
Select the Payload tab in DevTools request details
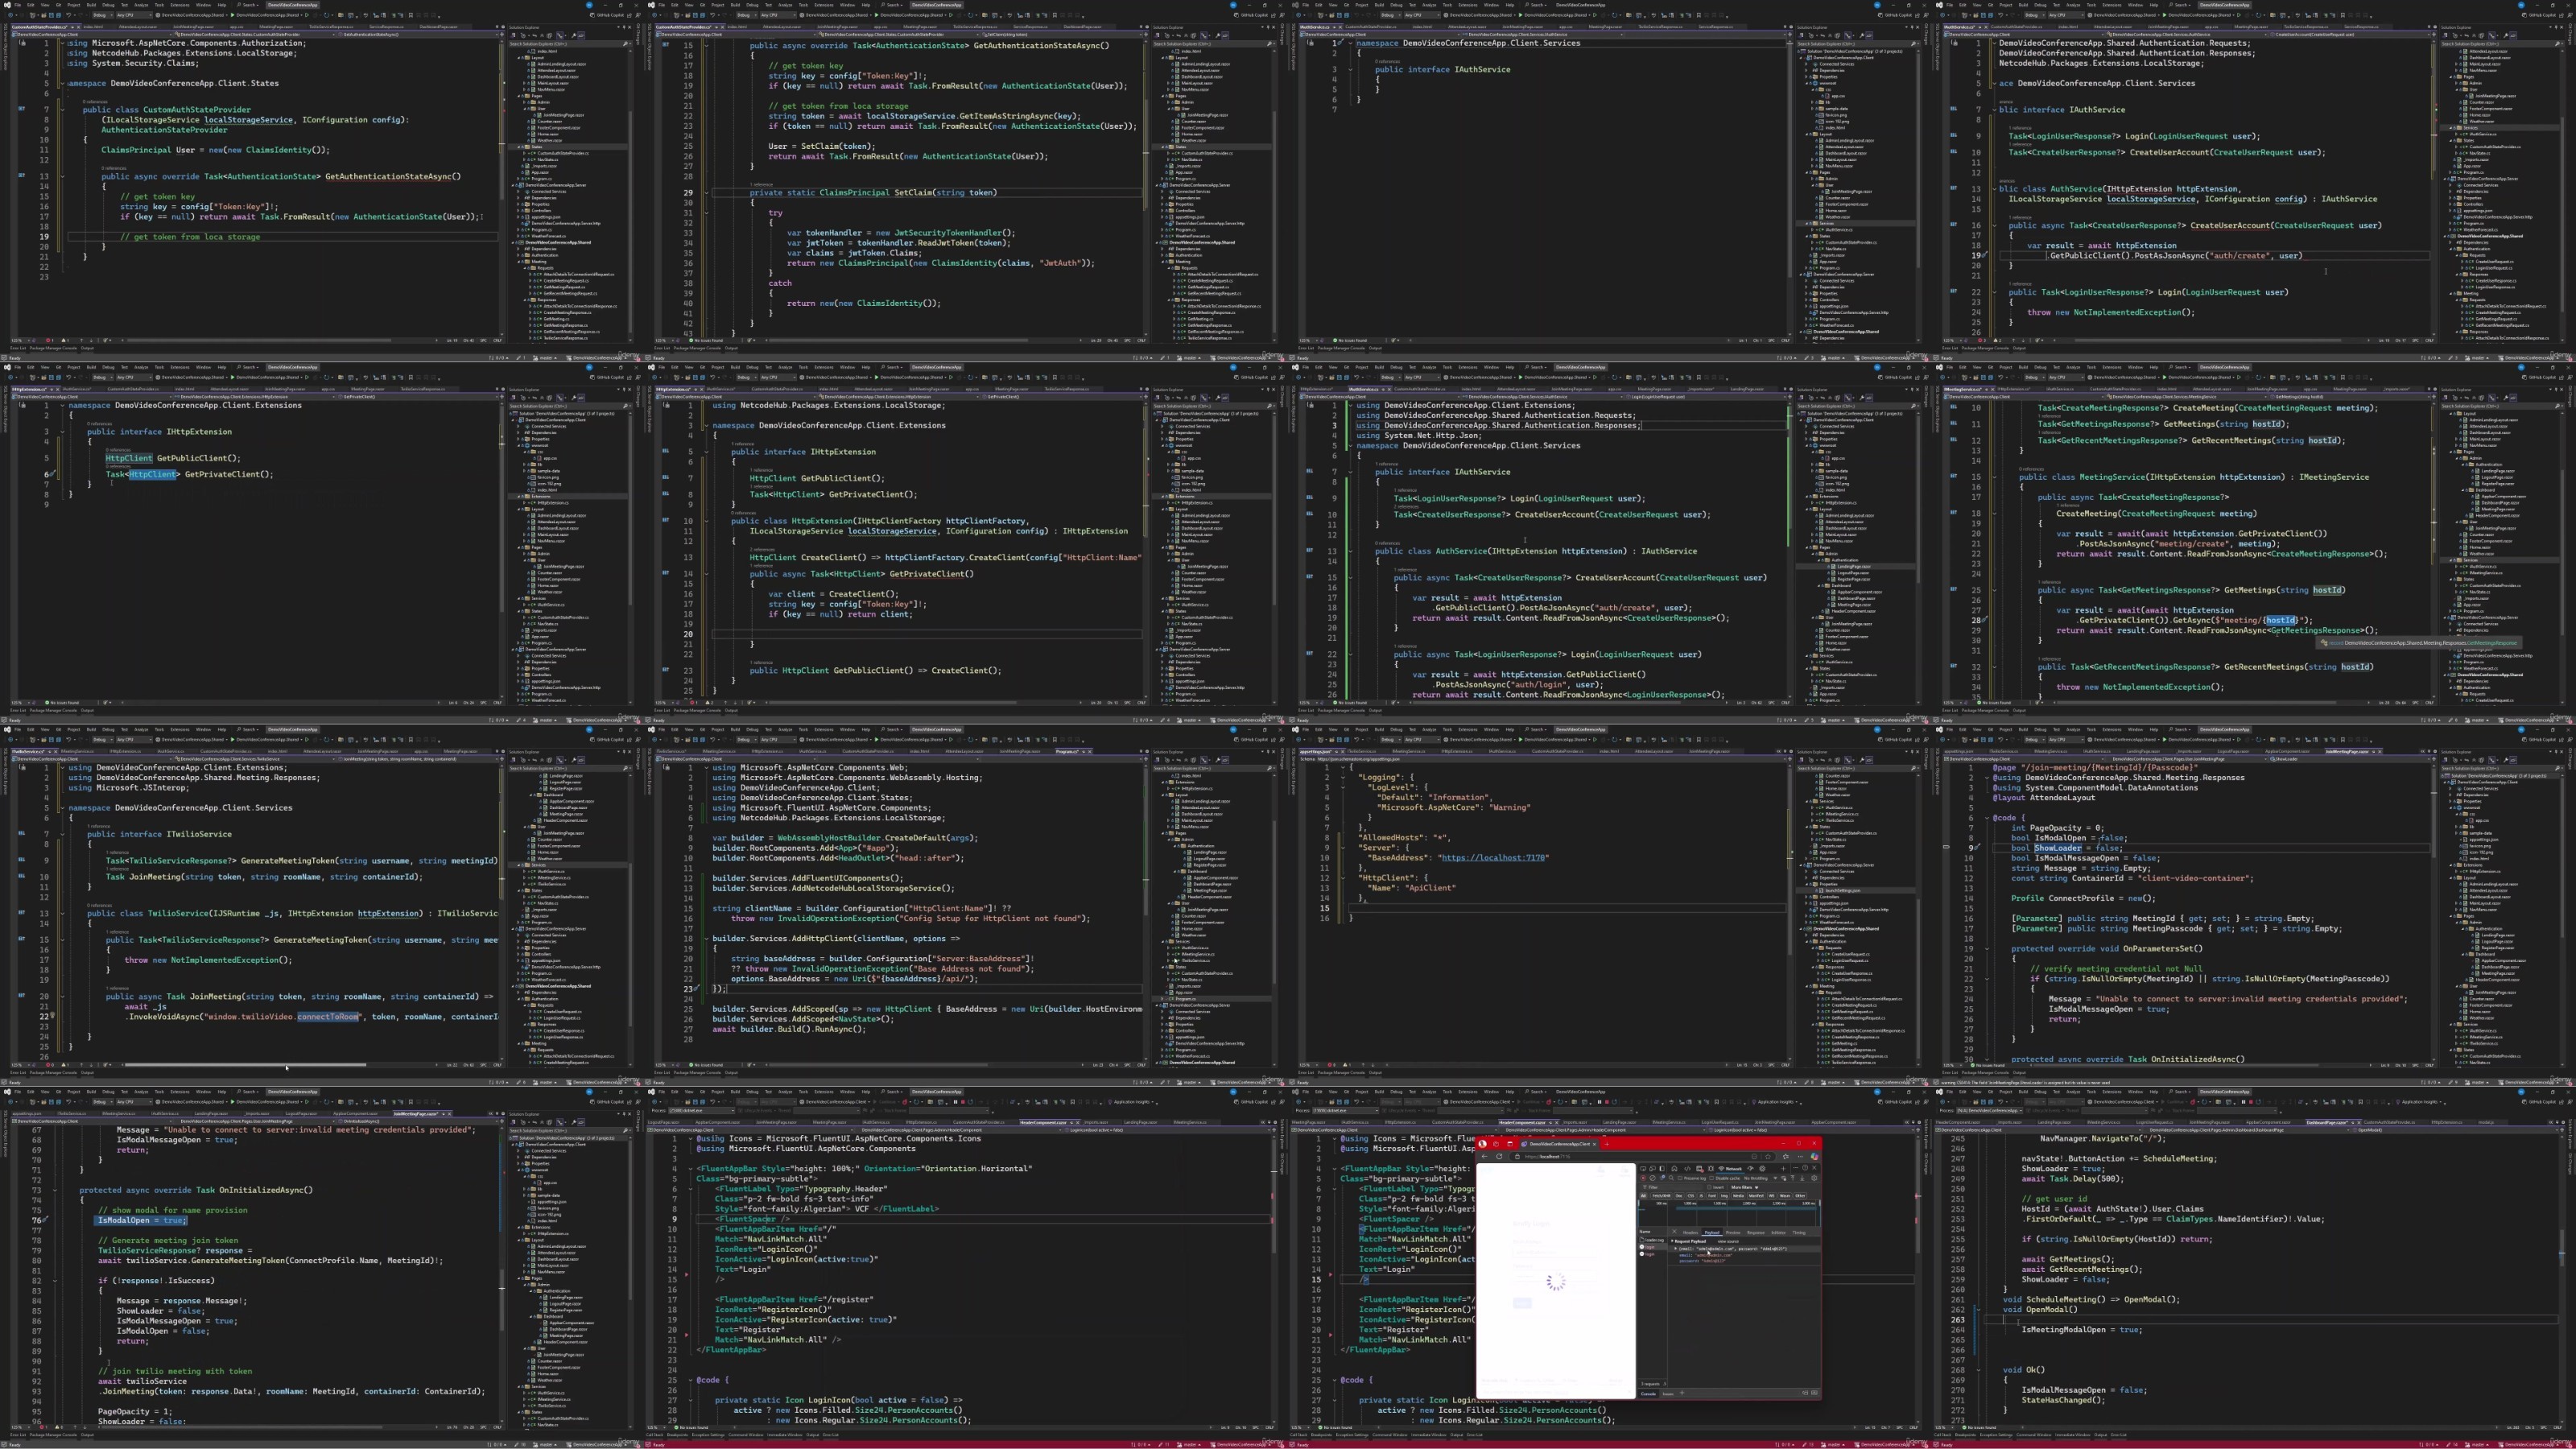pos(1712,1233)
